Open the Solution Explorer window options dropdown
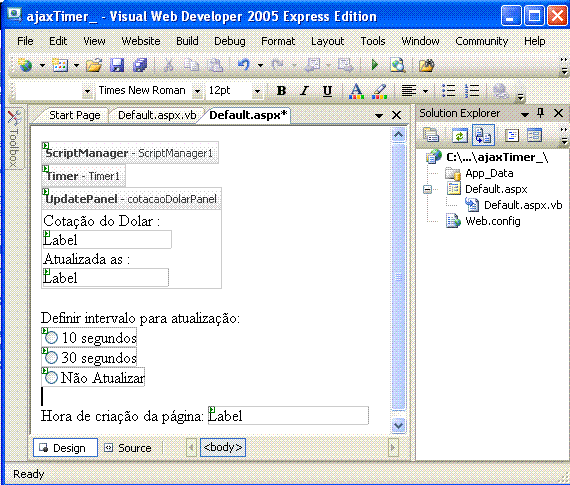This screenshot has width=570, height=485. [x=525, y=114]
